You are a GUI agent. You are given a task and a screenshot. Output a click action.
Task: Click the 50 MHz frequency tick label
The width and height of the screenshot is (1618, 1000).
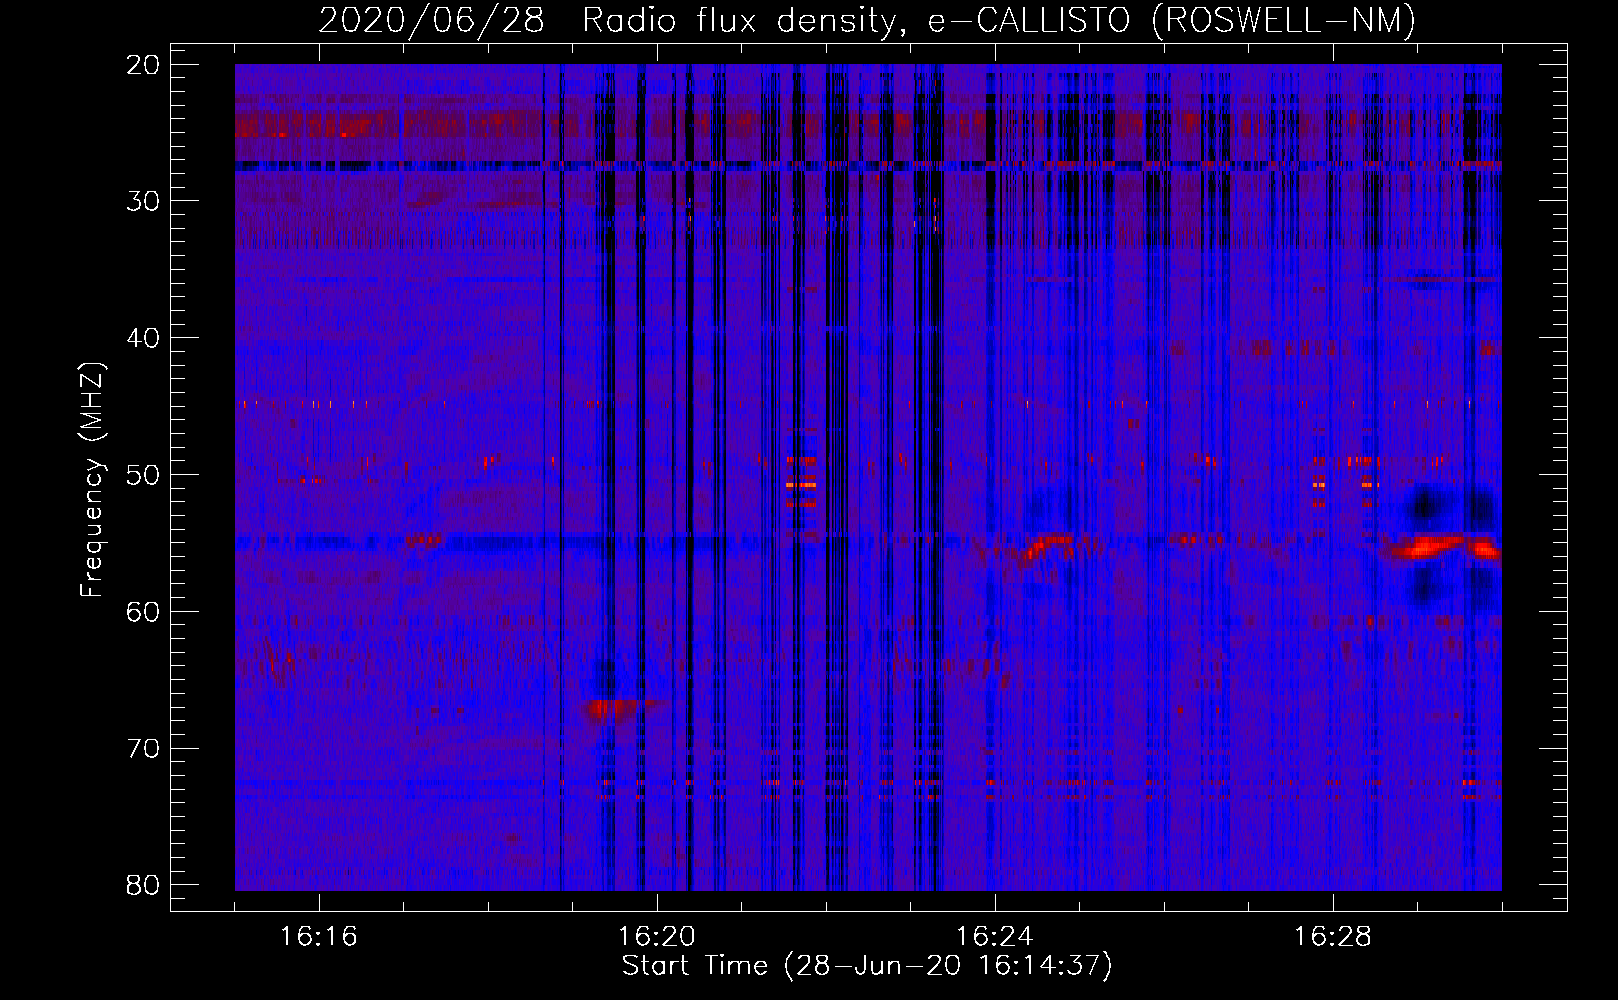tap(144, 475)
